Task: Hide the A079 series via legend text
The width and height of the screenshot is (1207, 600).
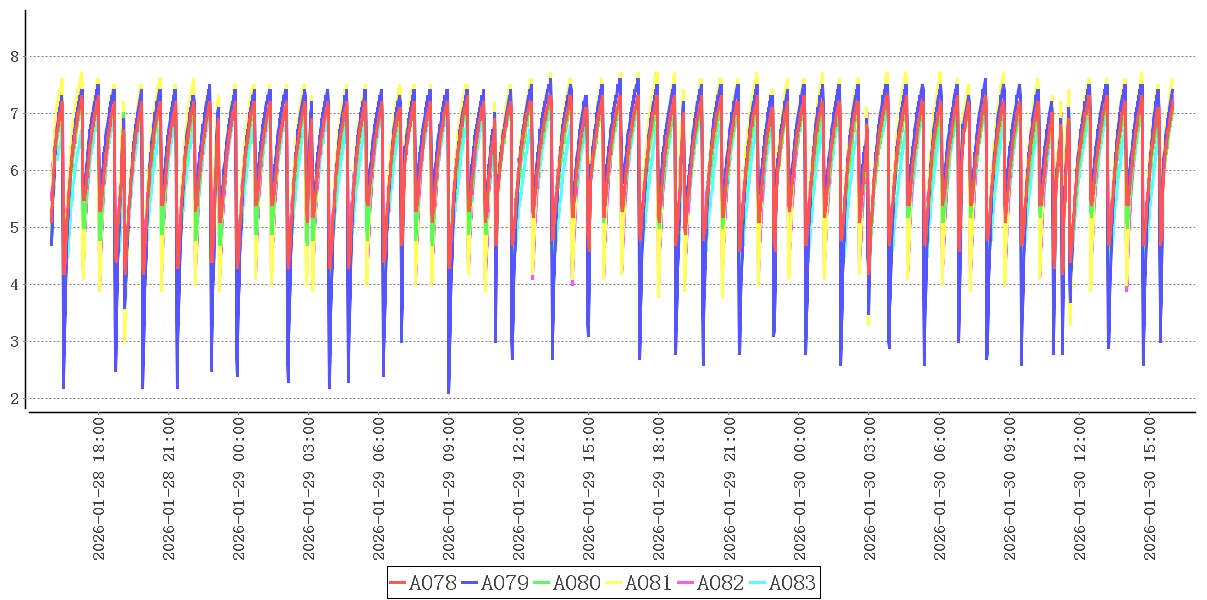Action: pos(504,584)
